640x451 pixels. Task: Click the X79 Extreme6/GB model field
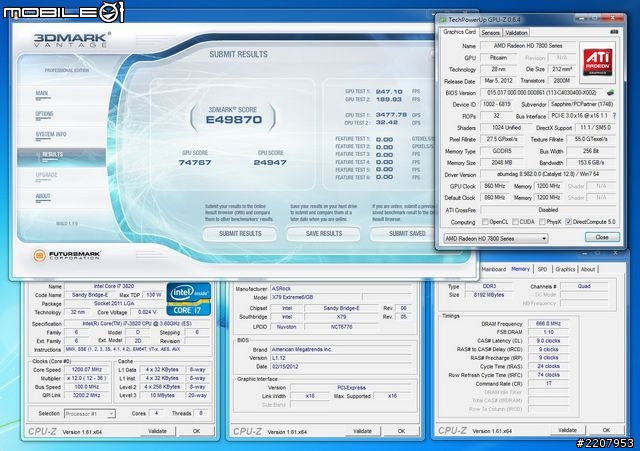tap(315, 297)
